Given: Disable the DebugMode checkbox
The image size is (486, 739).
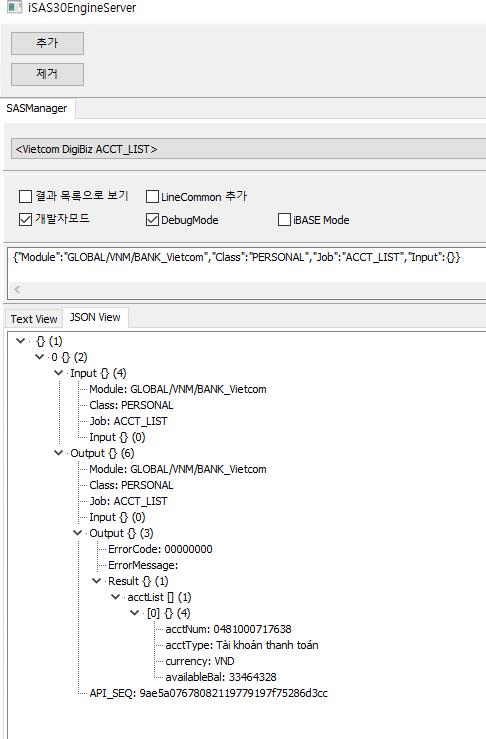Looking at the screenshot, I should pyautogui.click(x=152, y=220).
